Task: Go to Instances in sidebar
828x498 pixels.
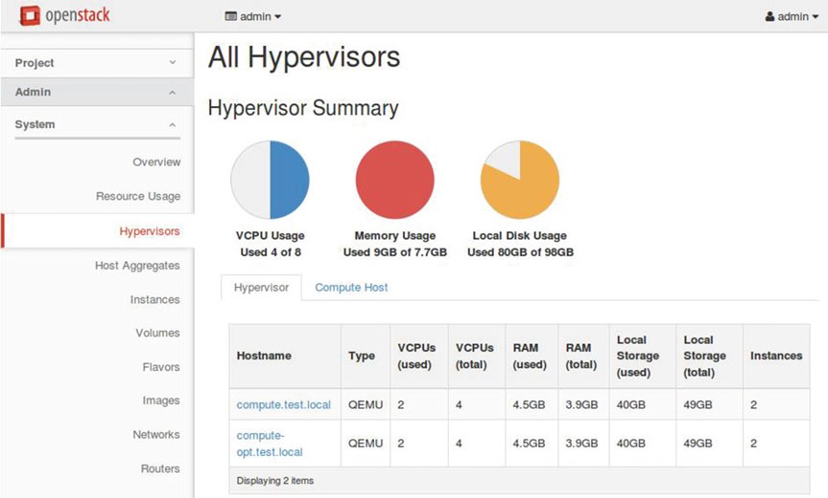Action: pos(155,299)
